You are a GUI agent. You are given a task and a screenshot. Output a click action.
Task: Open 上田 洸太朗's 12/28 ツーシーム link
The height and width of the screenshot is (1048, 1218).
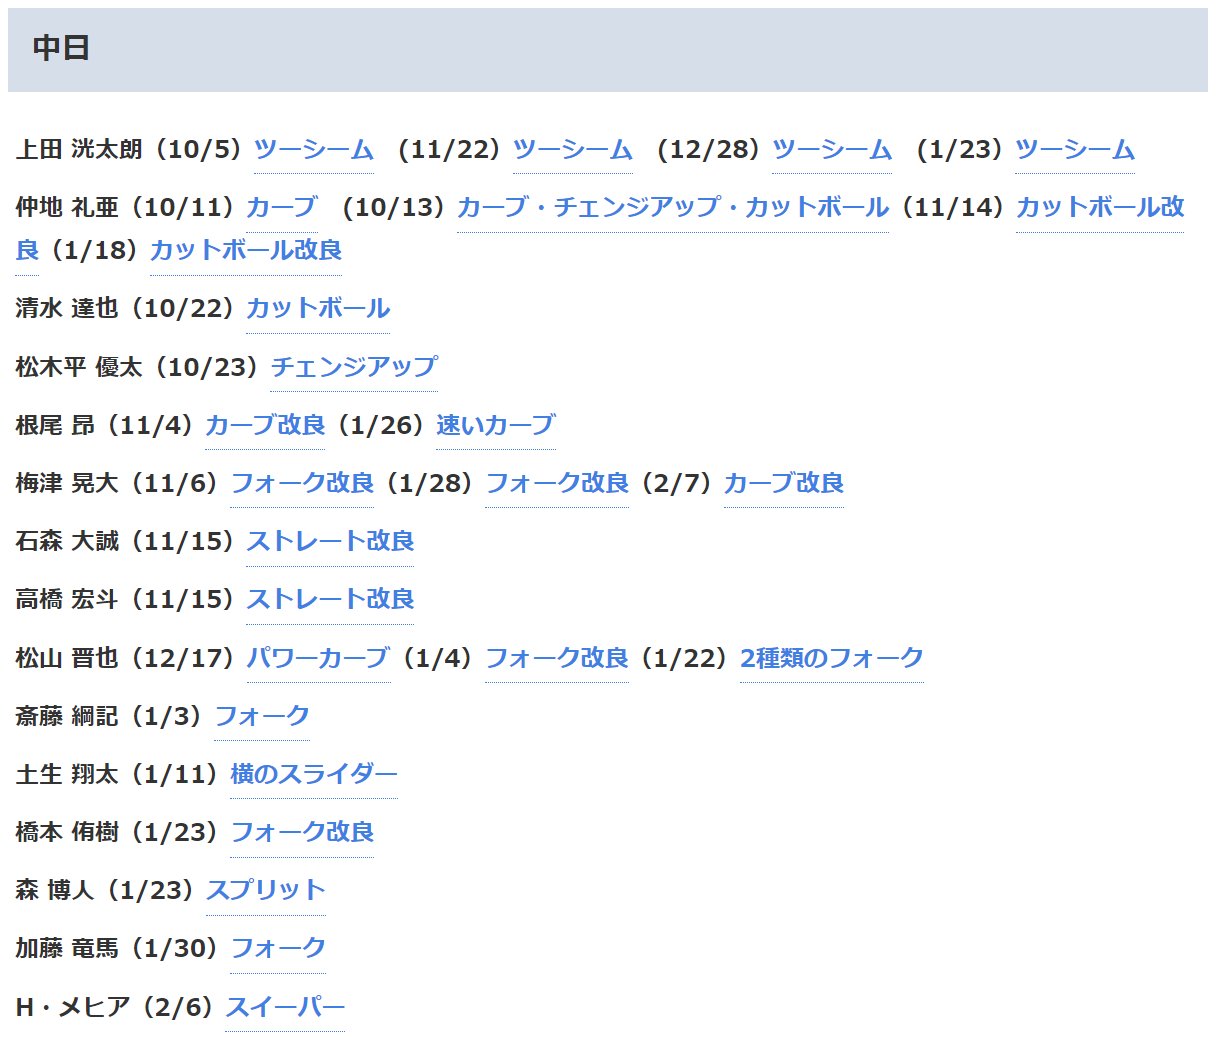[x=831, y=150]
